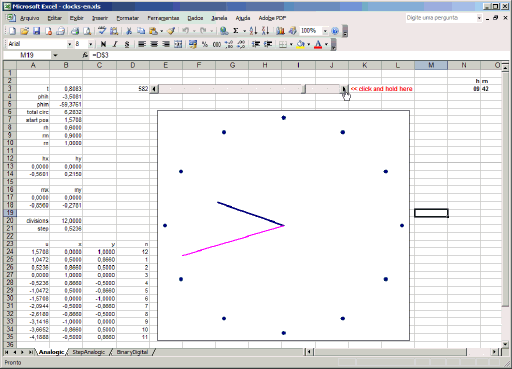
Task: Toggle bold with the N button
Action: point(103,44)
